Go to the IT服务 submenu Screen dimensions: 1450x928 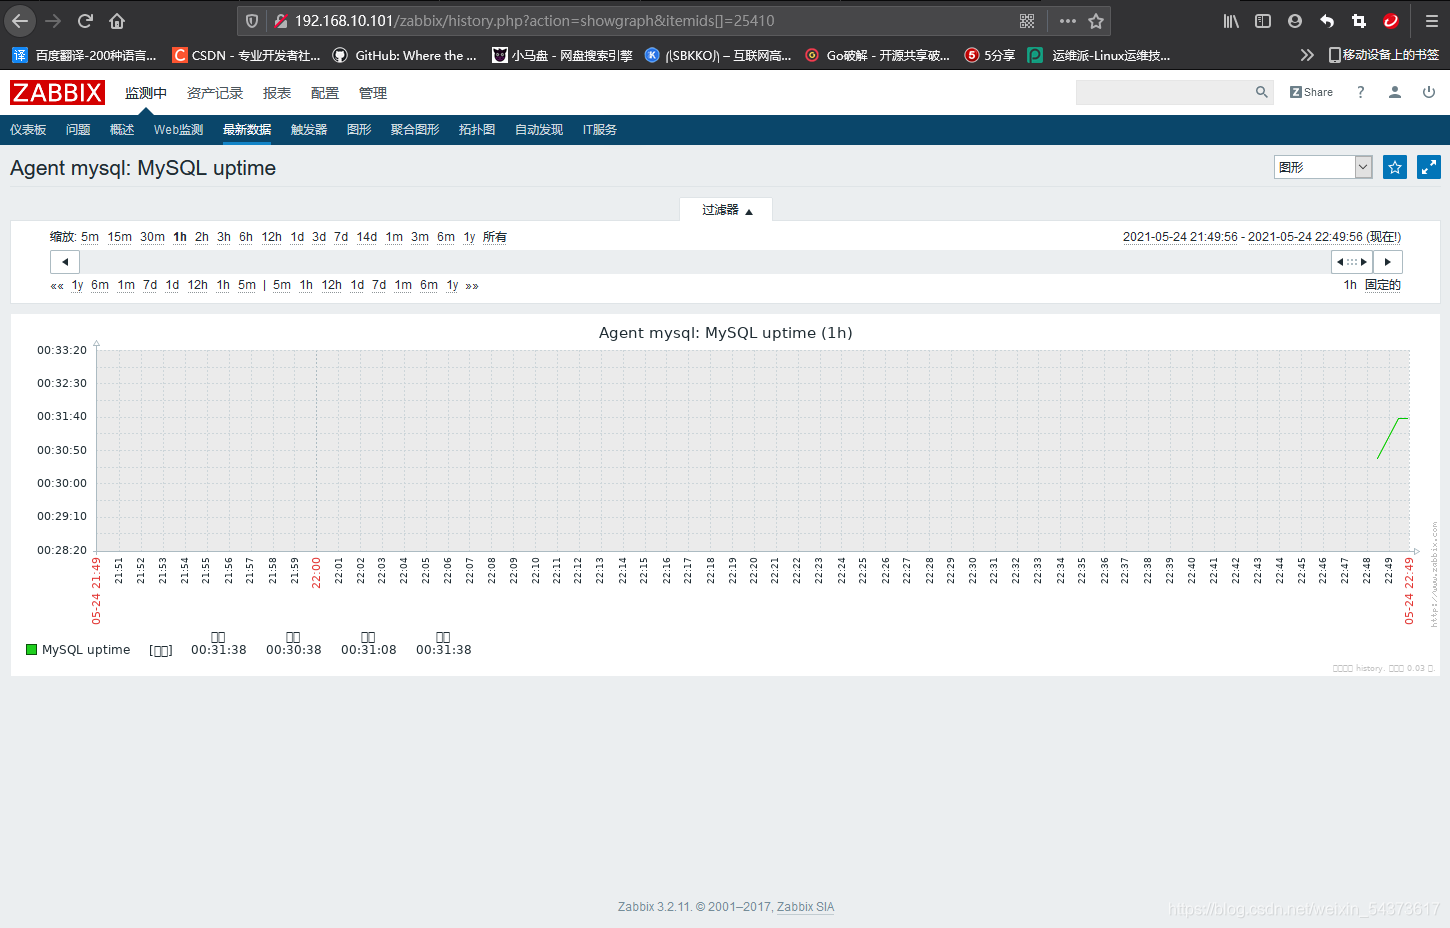[x=600, y=130]
